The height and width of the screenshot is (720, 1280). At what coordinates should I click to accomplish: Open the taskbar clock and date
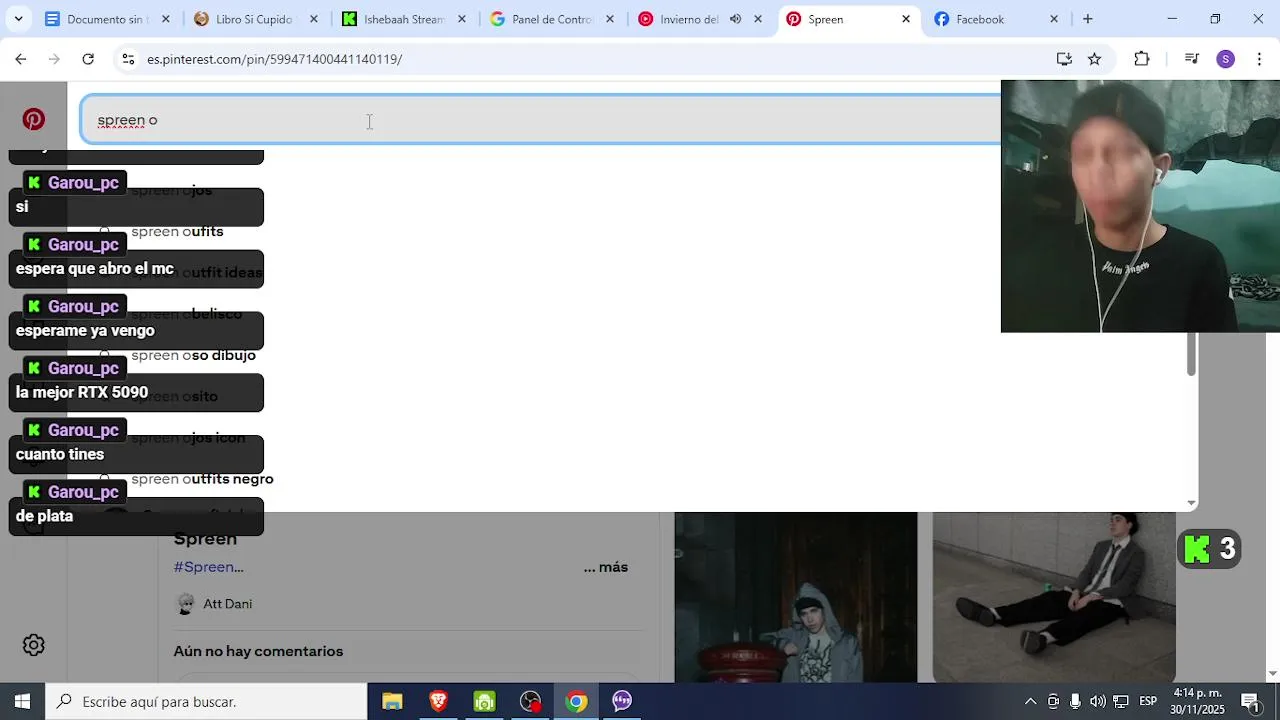(1199, 701)
